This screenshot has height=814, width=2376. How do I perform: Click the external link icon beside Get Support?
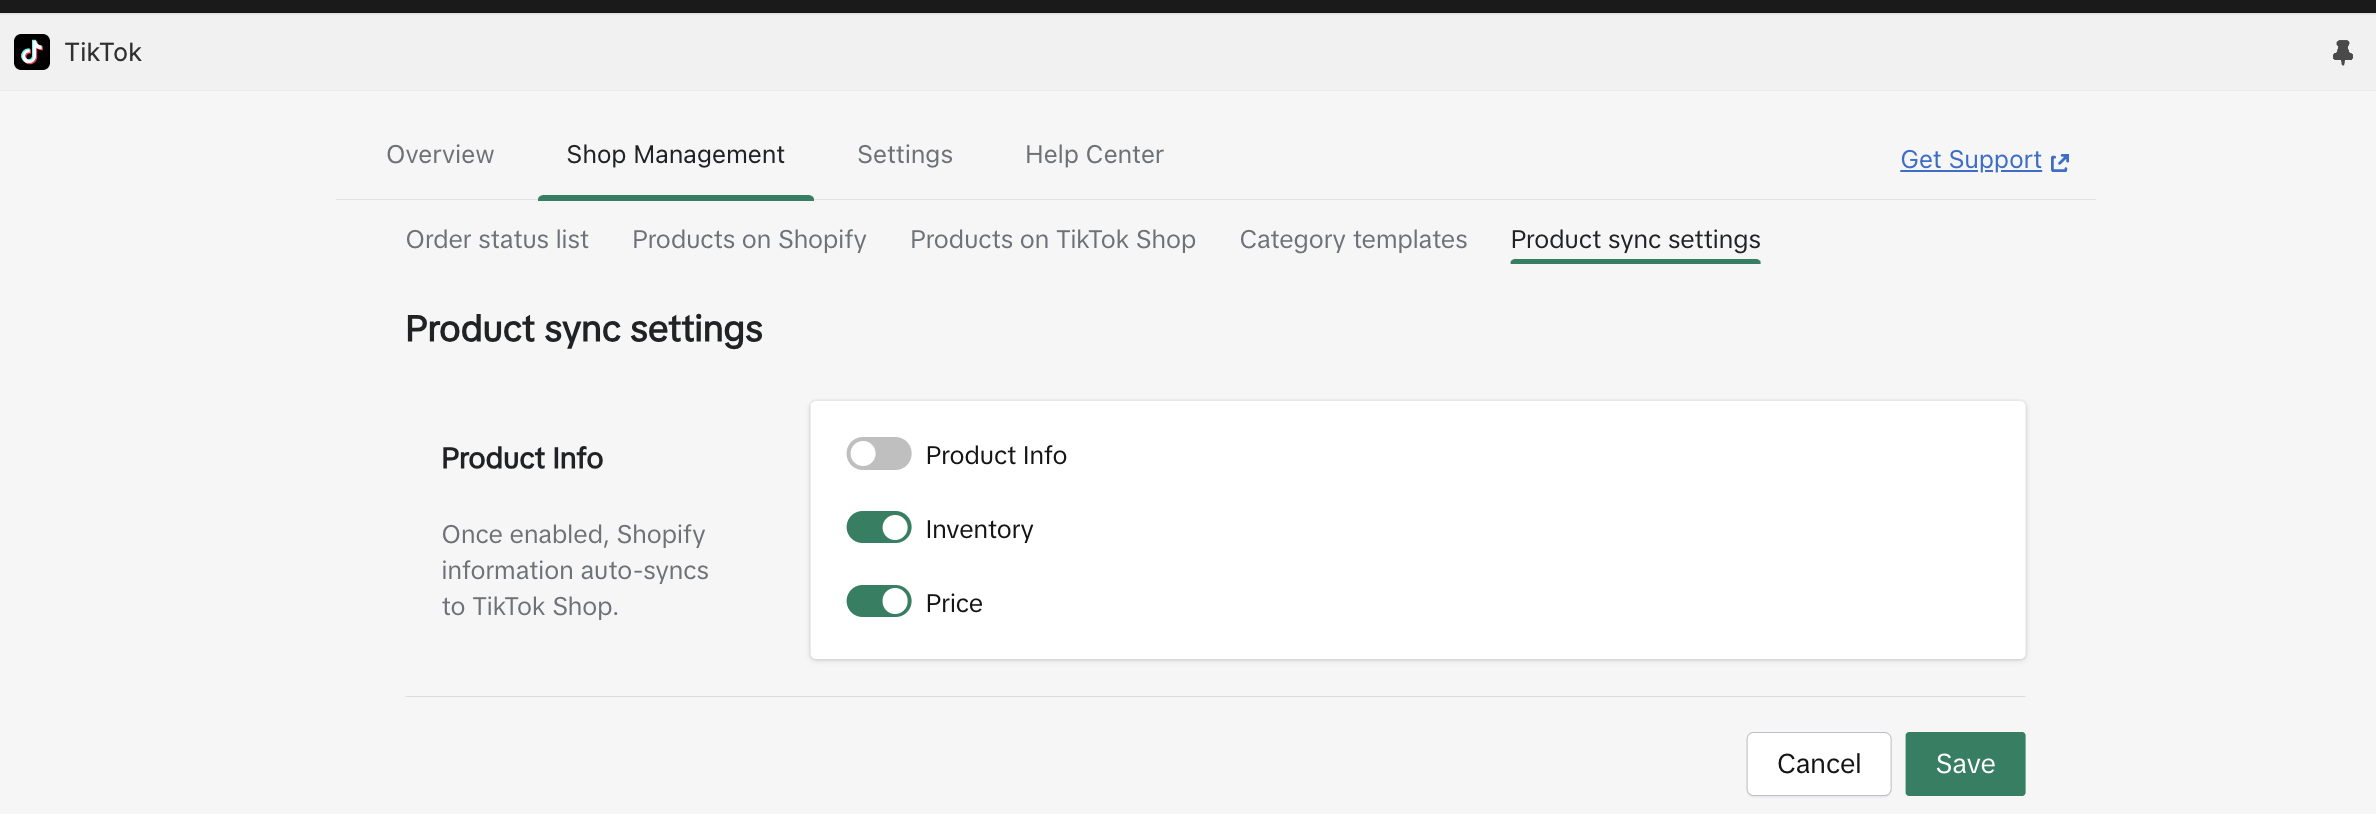tap(2060, 162)
